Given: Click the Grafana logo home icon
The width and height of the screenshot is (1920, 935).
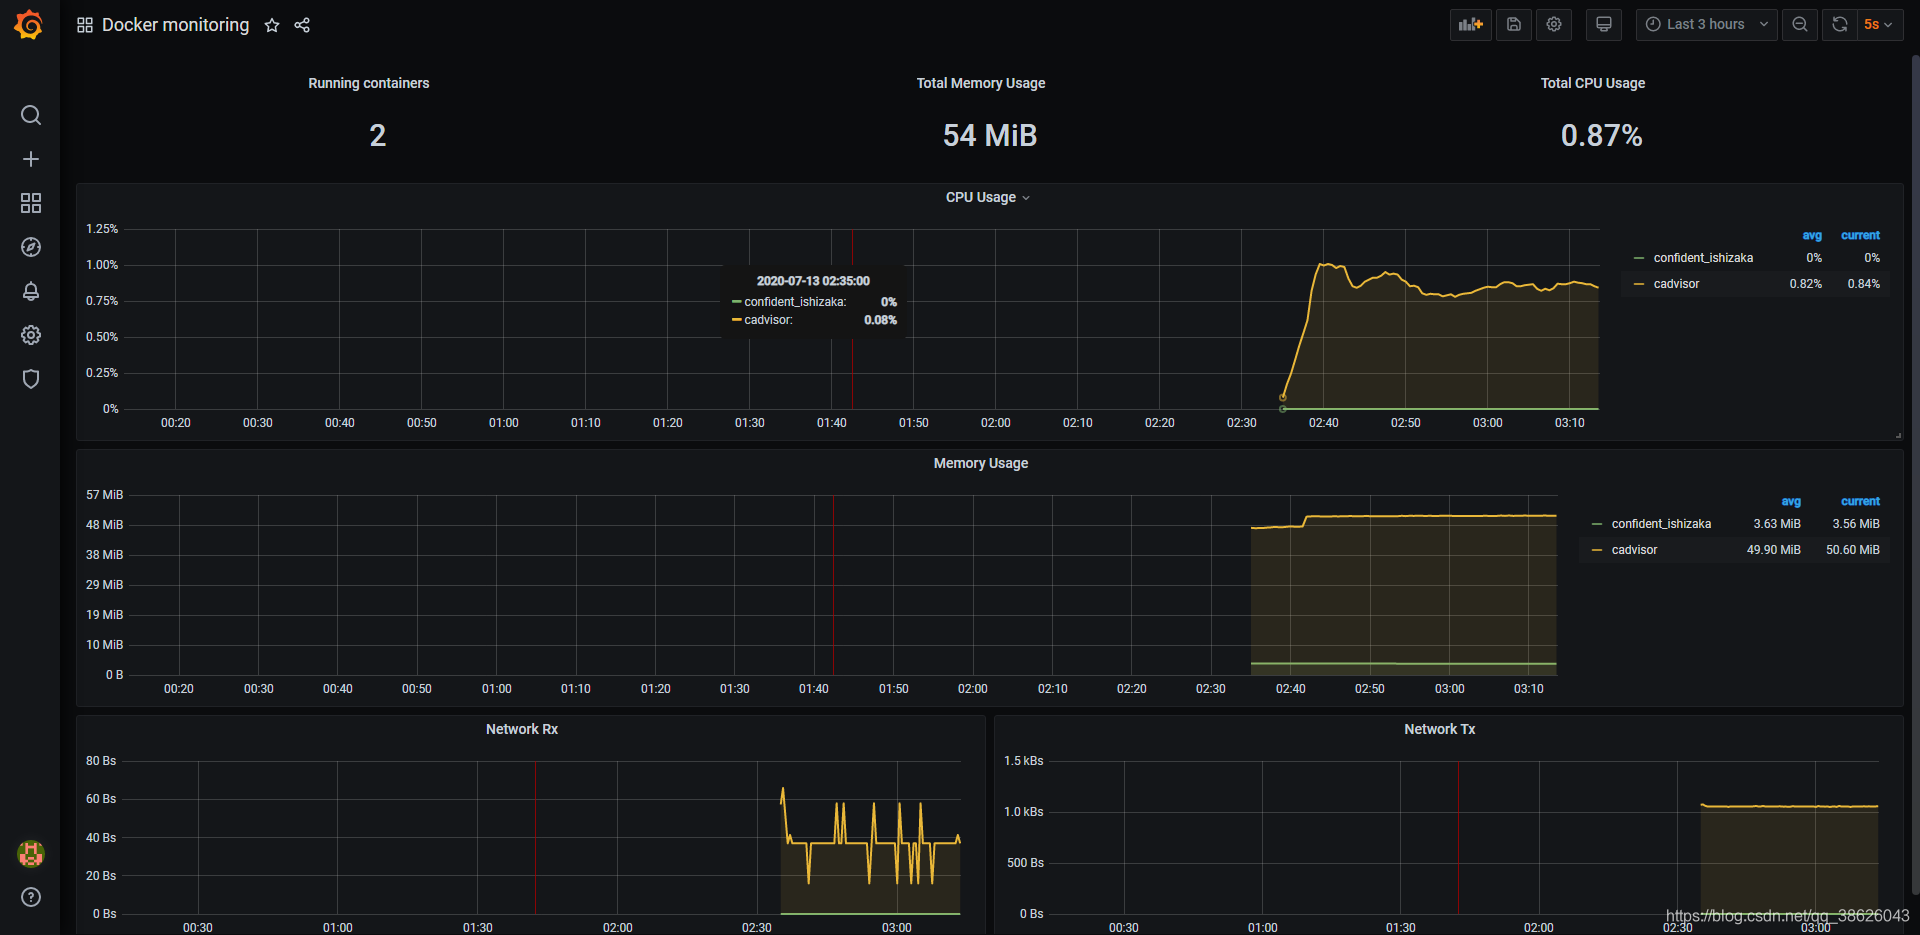Looking at the screenshot, I should 29,25.
